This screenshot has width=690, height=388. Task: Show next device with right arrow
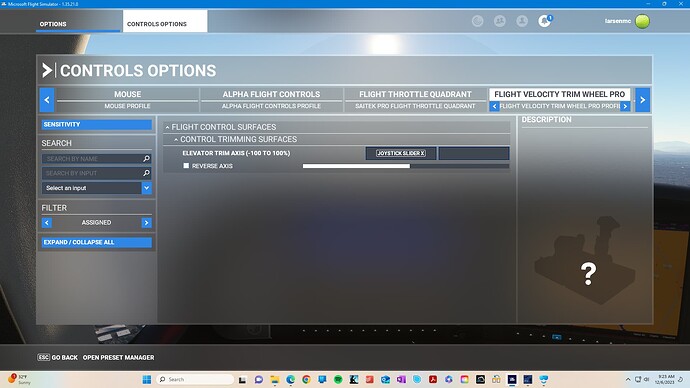(642, 100)
